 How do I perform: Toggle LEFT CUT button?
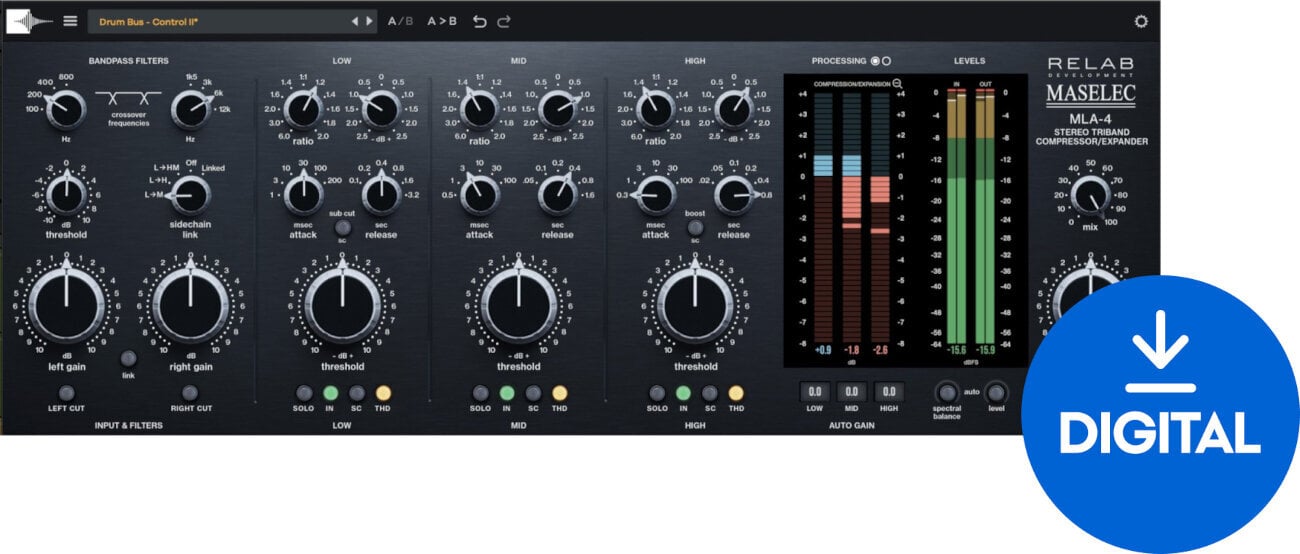tap(66, 393)
